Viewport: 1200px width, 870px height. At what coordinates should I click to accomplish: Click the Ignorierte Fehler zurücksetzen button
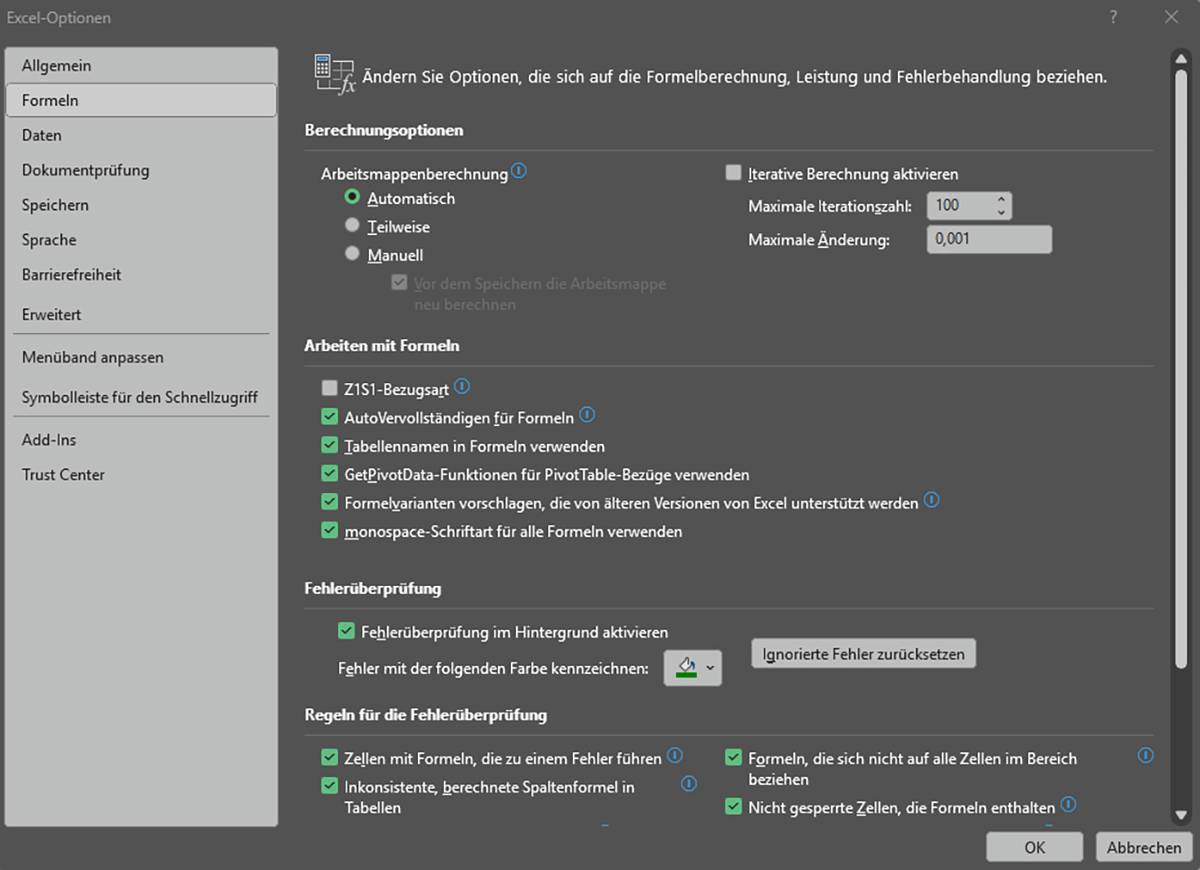[x=863, y=654]
